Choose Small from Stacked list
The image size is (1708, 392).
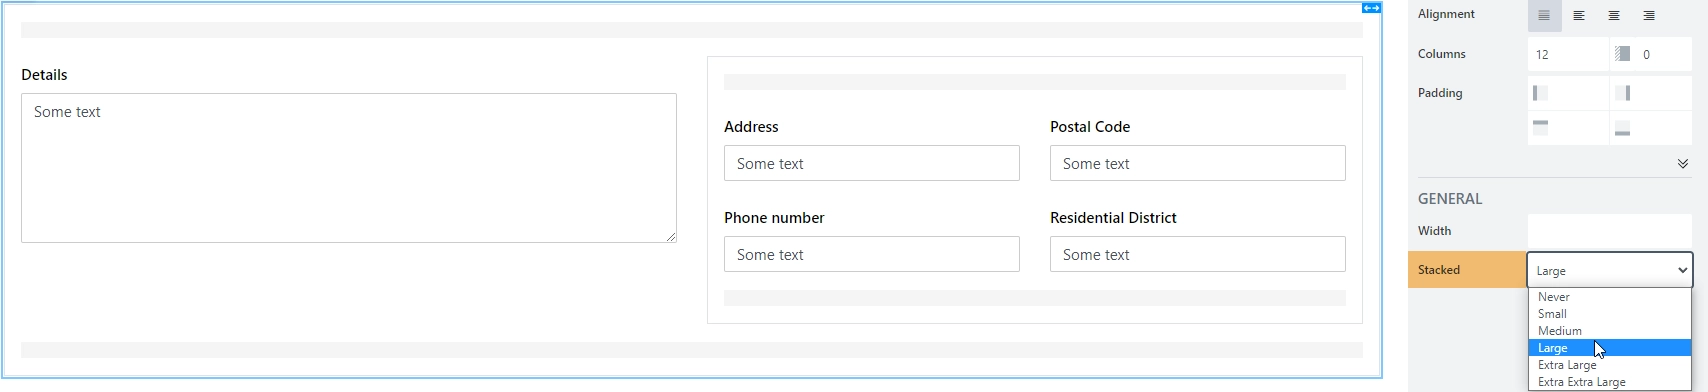1610,314
